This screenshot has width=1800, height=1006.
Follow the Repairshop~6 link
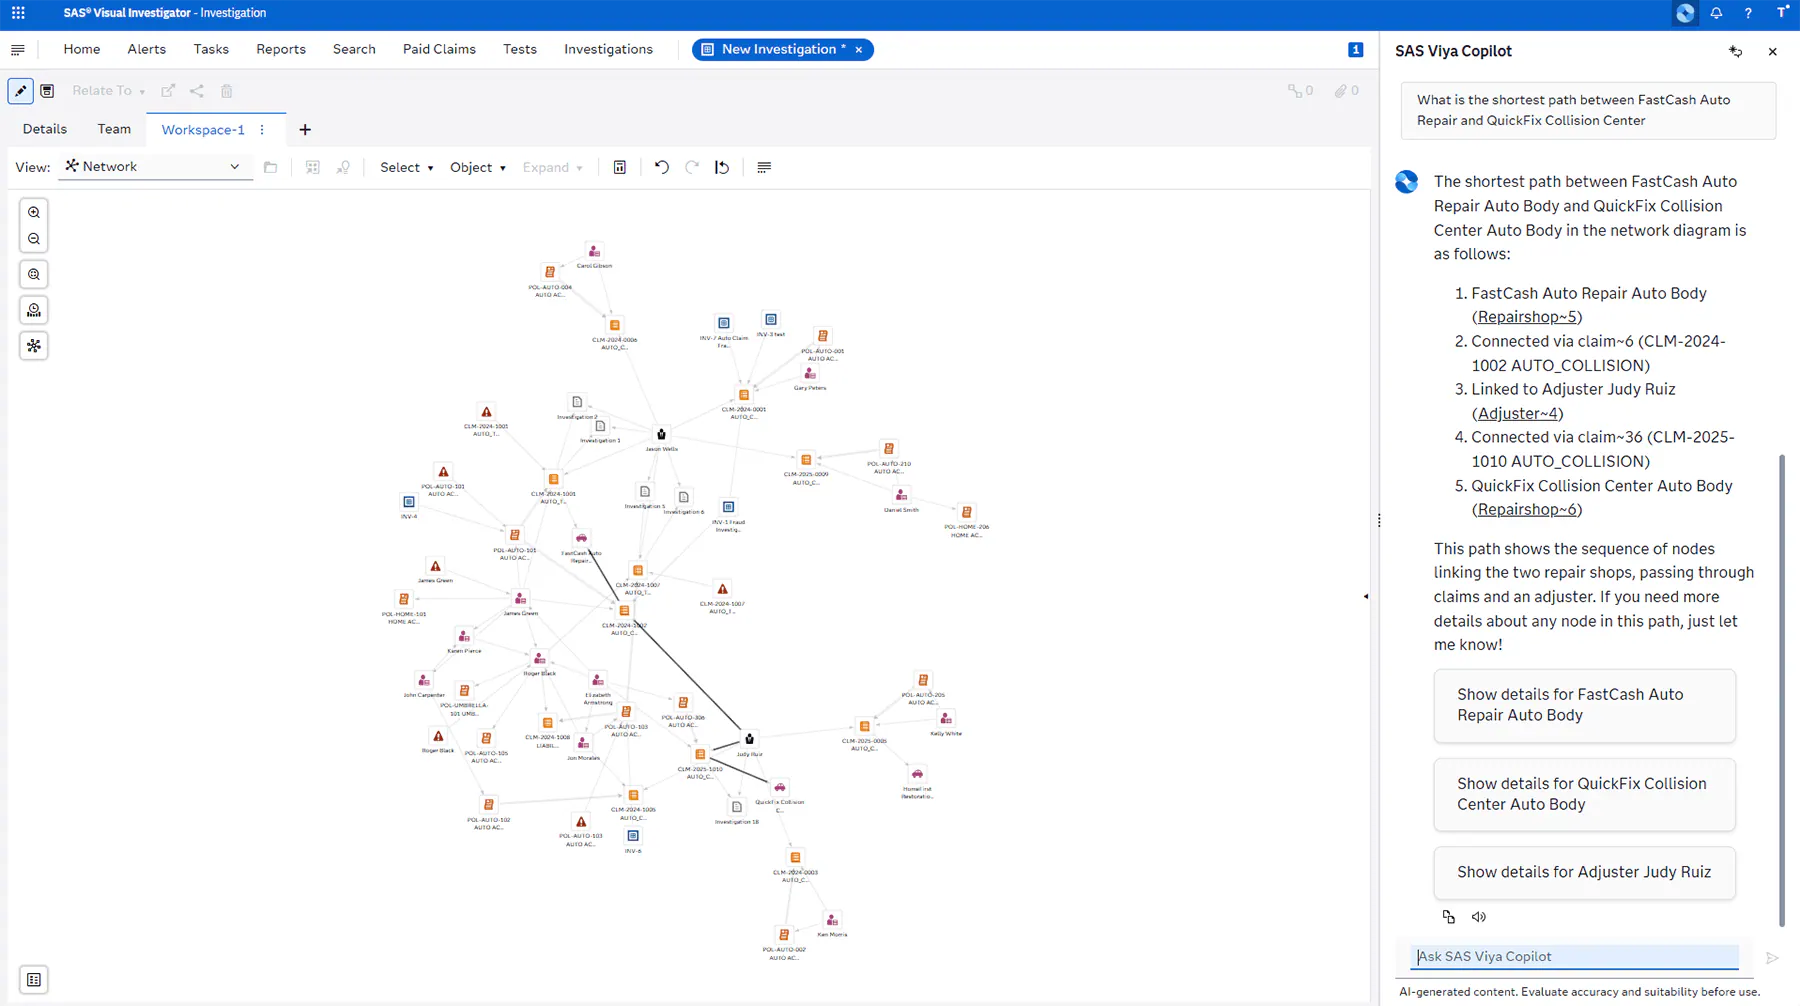(x=1527, y=509)
